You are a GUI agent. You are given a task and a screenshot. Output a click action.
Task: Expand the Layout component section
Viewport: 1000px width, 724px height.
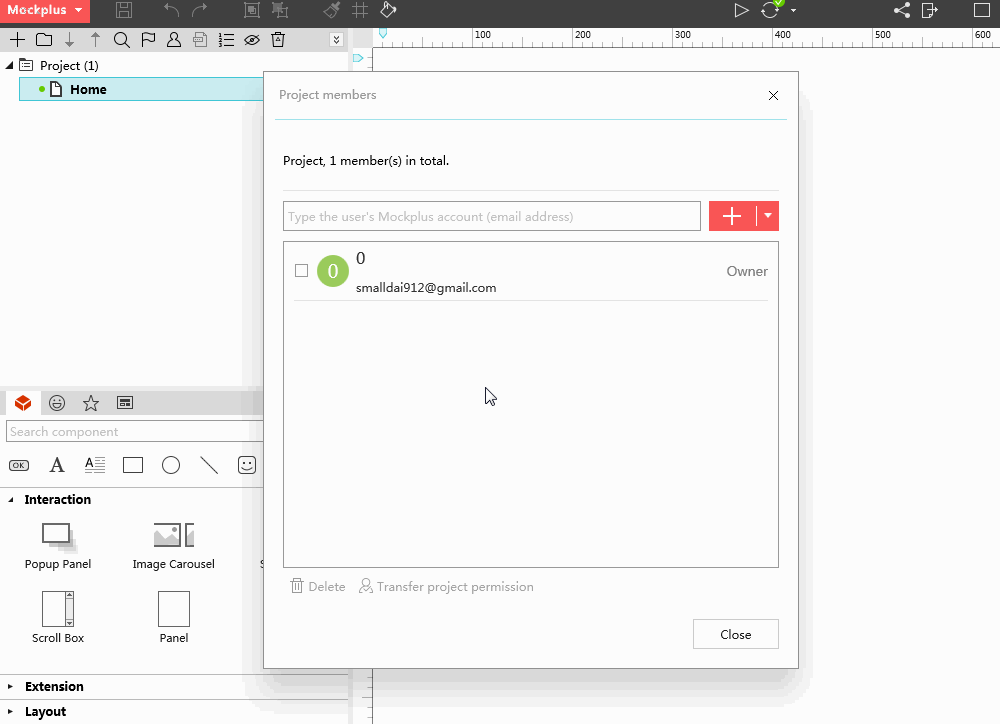(x=10, y=711)
